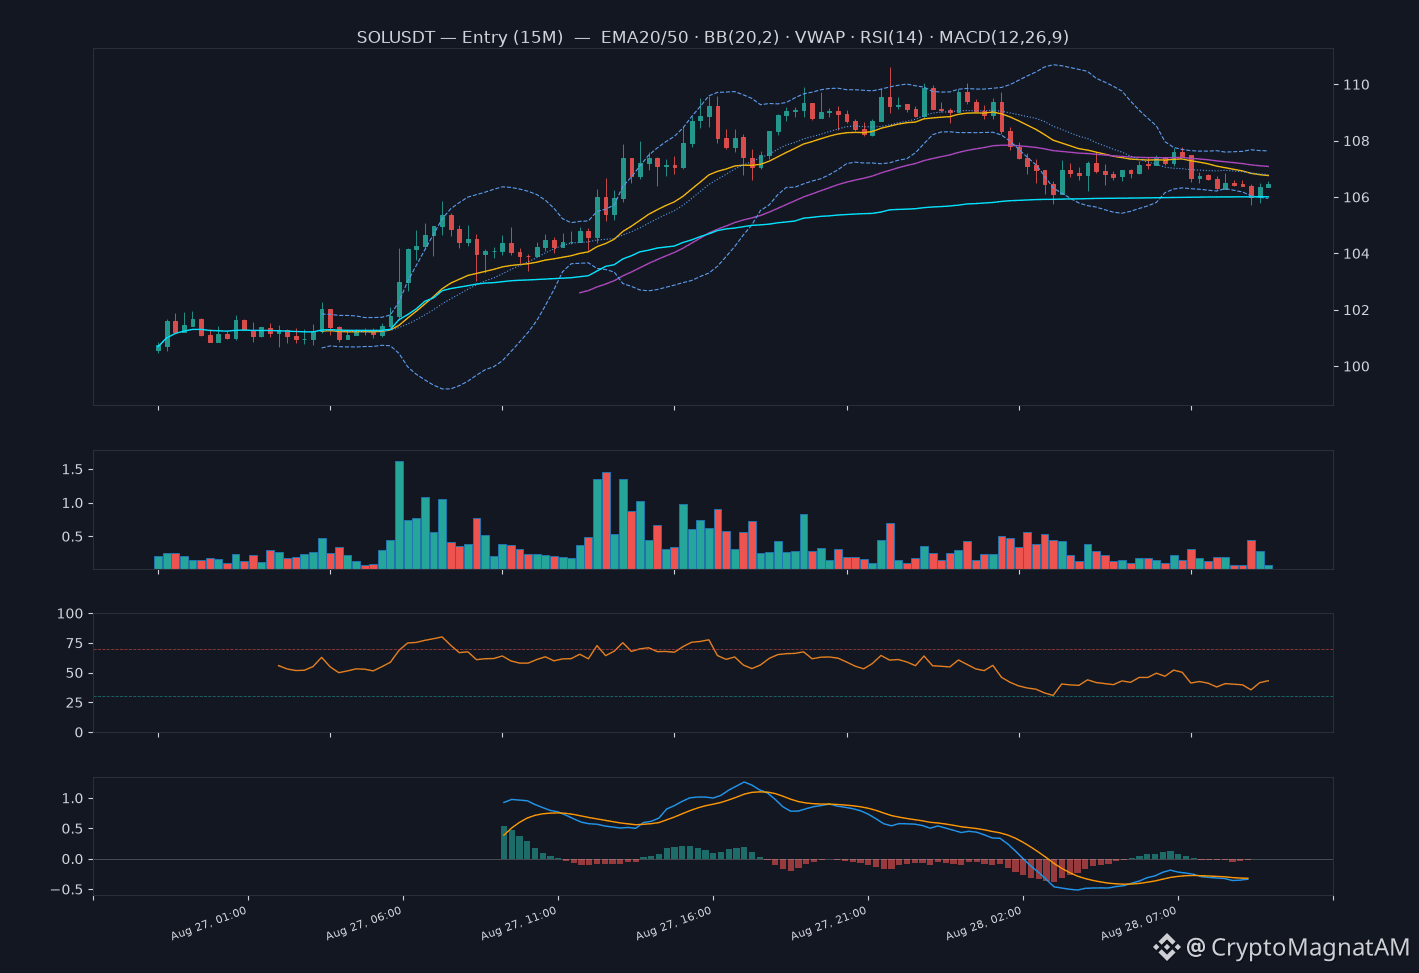
Task: Click the 0 label on the RSI axis
Action: [x=79, y=732]
